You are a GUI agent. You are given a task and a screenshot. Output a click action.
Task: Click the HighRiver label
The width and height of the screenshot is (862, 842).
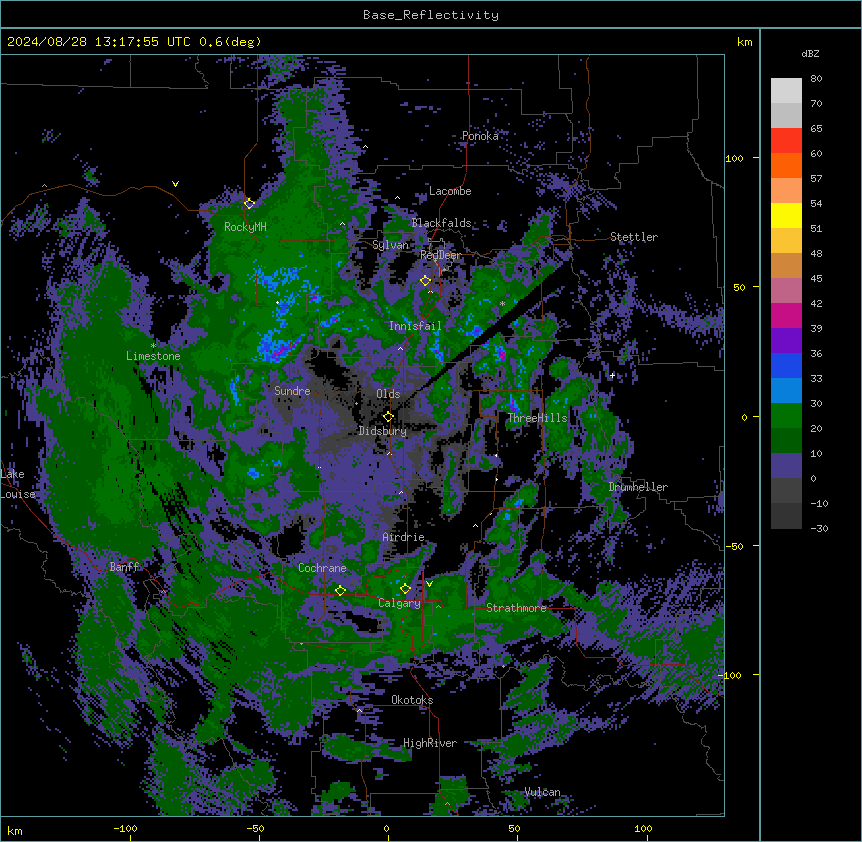[430, 743]
